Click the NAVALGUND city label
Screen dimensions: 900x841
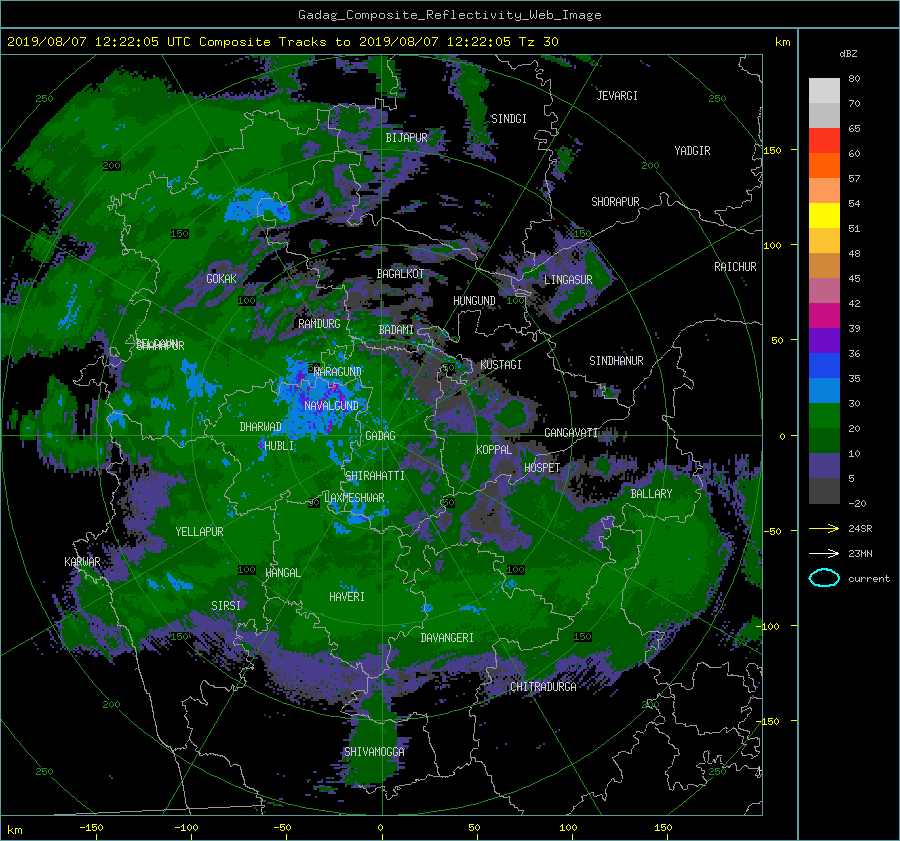pos(331,406)
